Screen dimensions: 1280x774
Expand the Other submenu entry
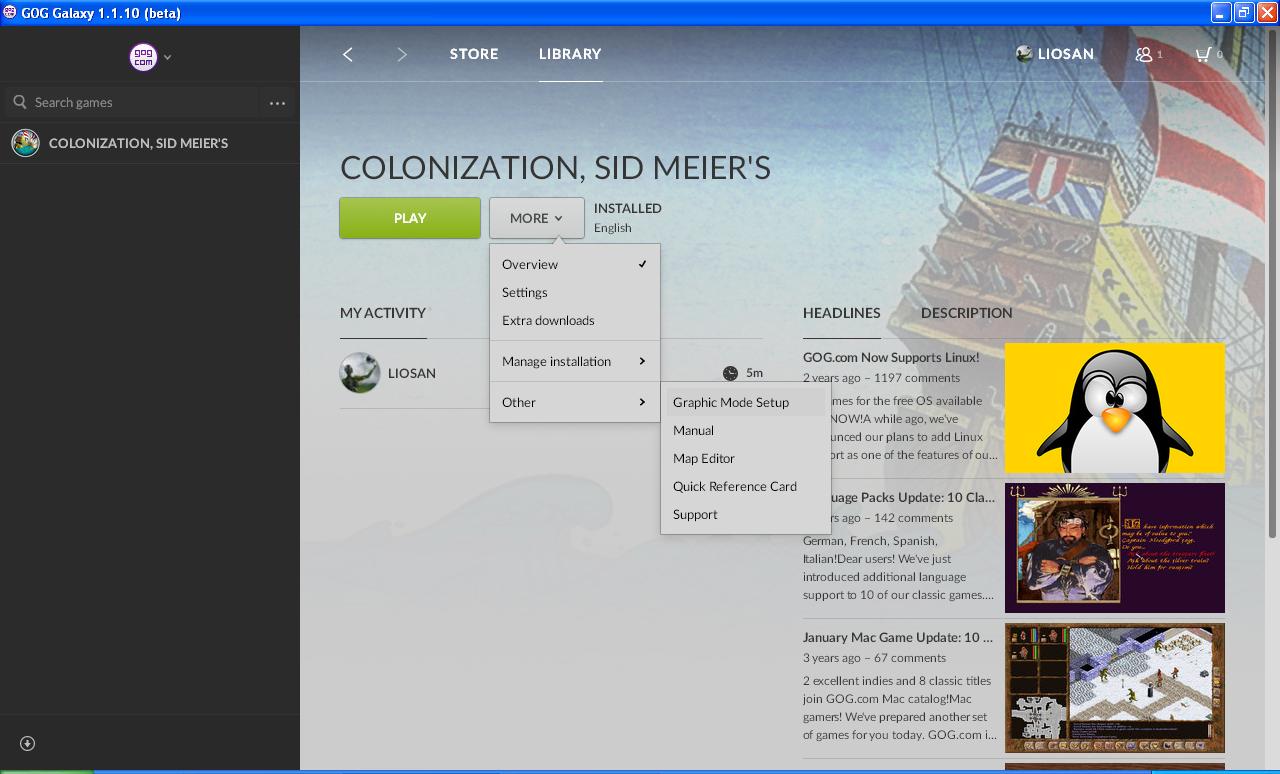pos(574,402)
